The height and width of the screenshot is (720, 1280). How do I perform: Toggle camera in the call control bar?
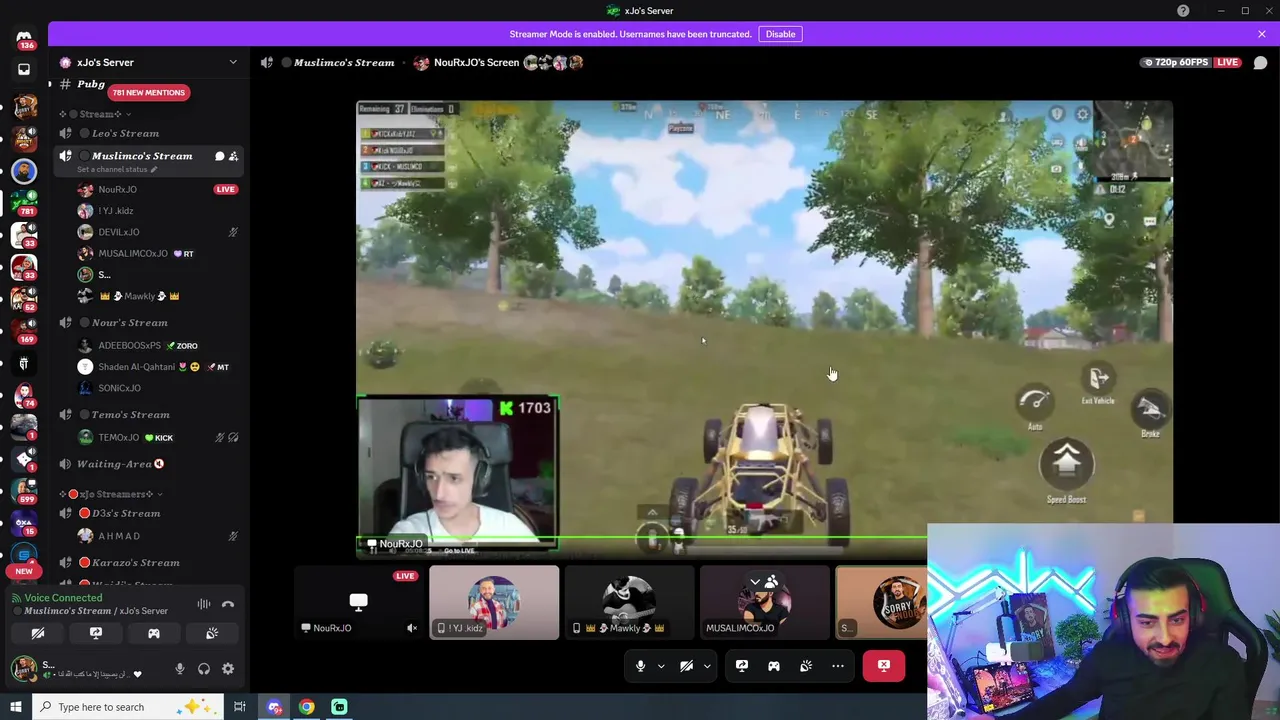[687, 666]
